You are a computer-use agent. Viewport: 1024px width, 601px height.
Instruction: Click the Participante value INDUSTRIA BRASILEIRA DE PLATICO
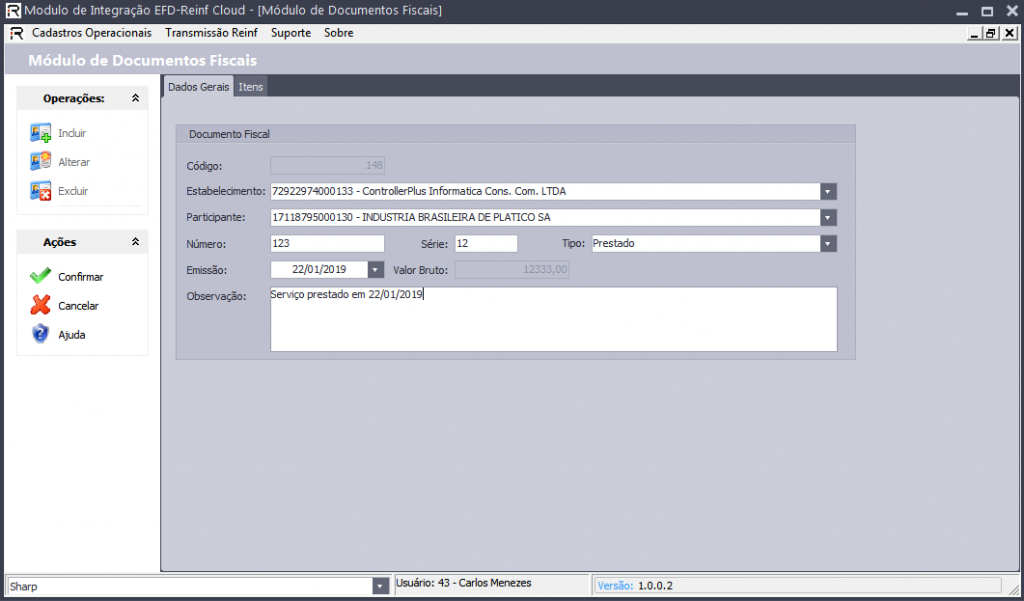click(411, 218)
